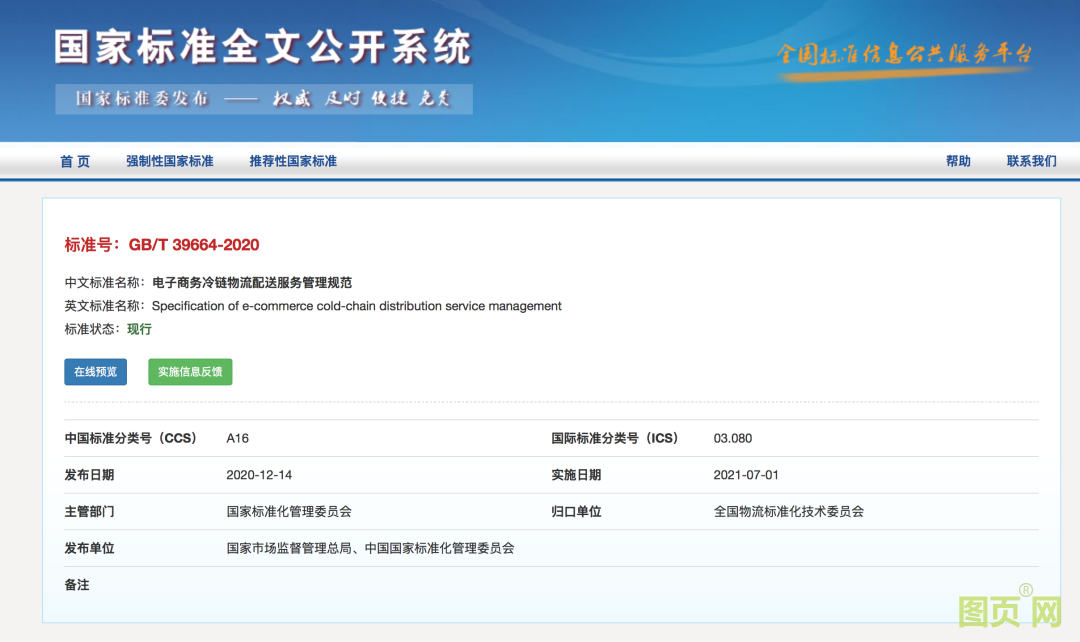
Task: Click the Chinese standard name 电子商务冷链物流配送服务管理规范
Action: [252, 283]
